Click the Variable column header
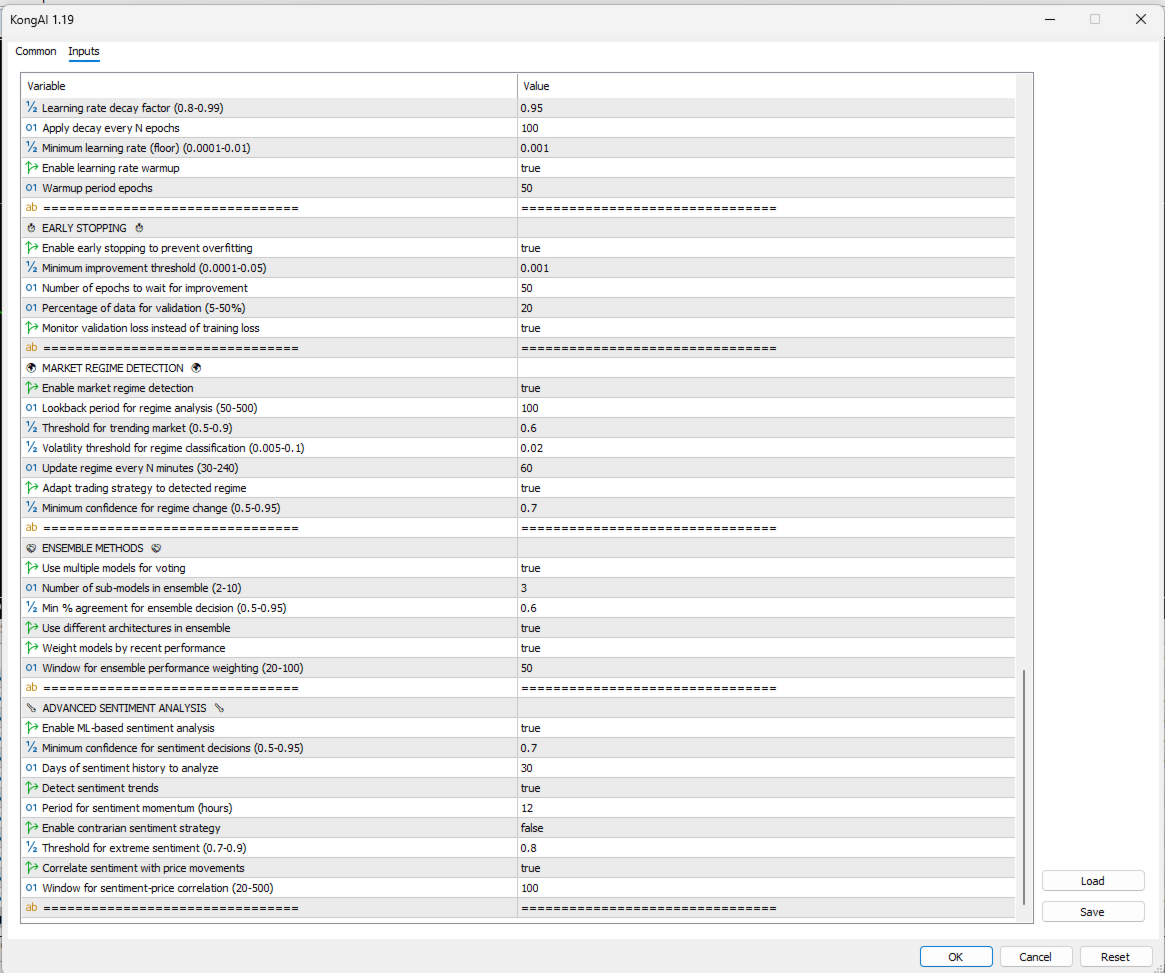This screenshot has height=973, width=1165. [269, 86]
